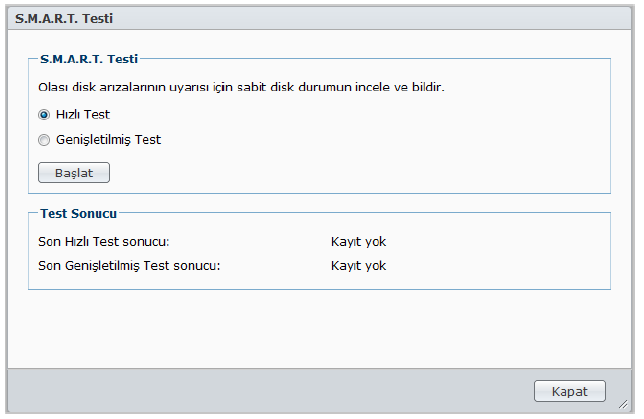Image resolution: width=644 pixels, height=419 pixels.
Task: Click the quick test result Kayıt yok
Action: (358, 241)
